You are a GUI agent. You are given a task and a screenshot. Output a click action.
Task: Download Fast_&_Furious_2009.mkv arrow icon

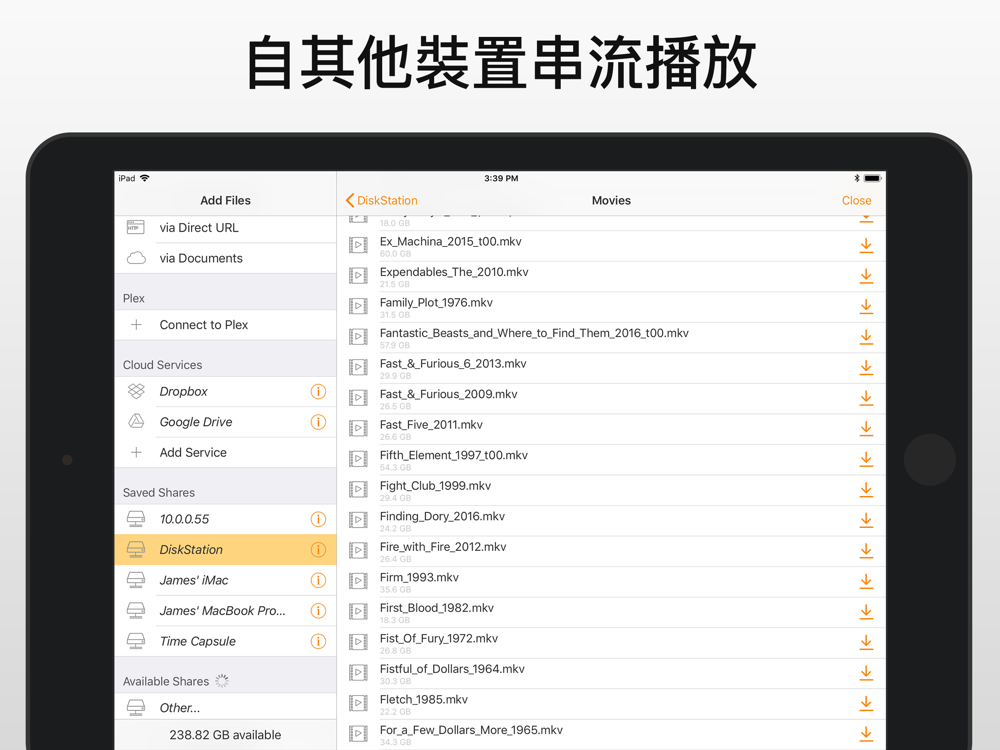pos(866,398)
